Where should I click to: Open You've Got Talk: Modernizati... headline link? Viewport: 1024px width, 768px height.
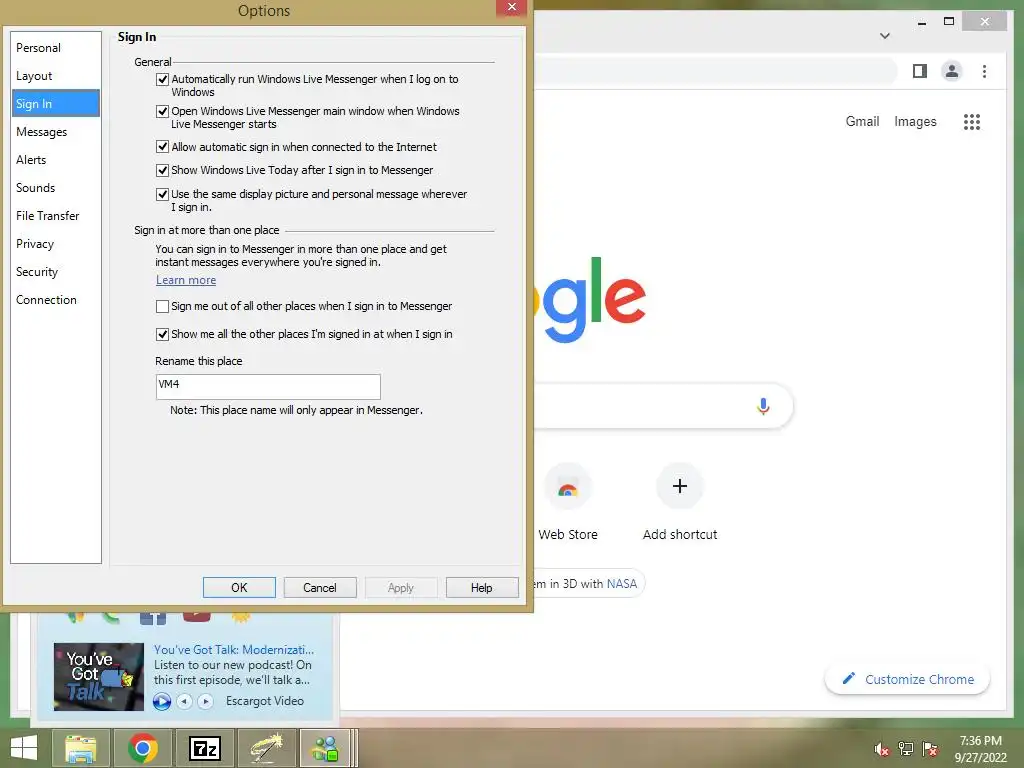coord(234,650)
